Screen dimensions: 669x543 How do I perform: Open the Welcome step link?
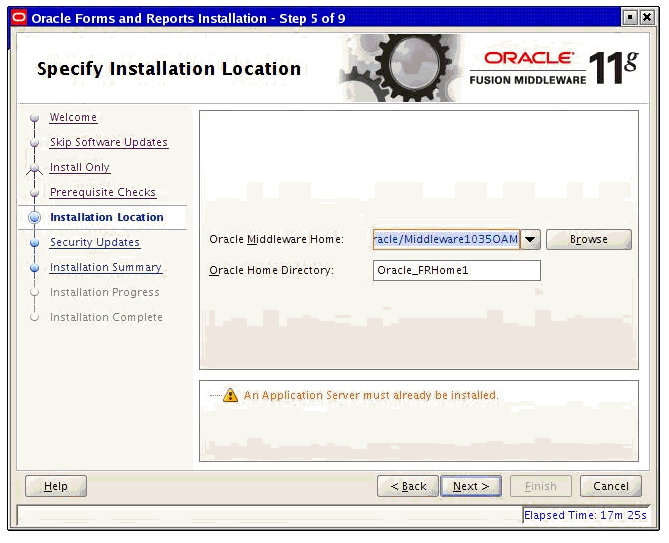[73, 117]
